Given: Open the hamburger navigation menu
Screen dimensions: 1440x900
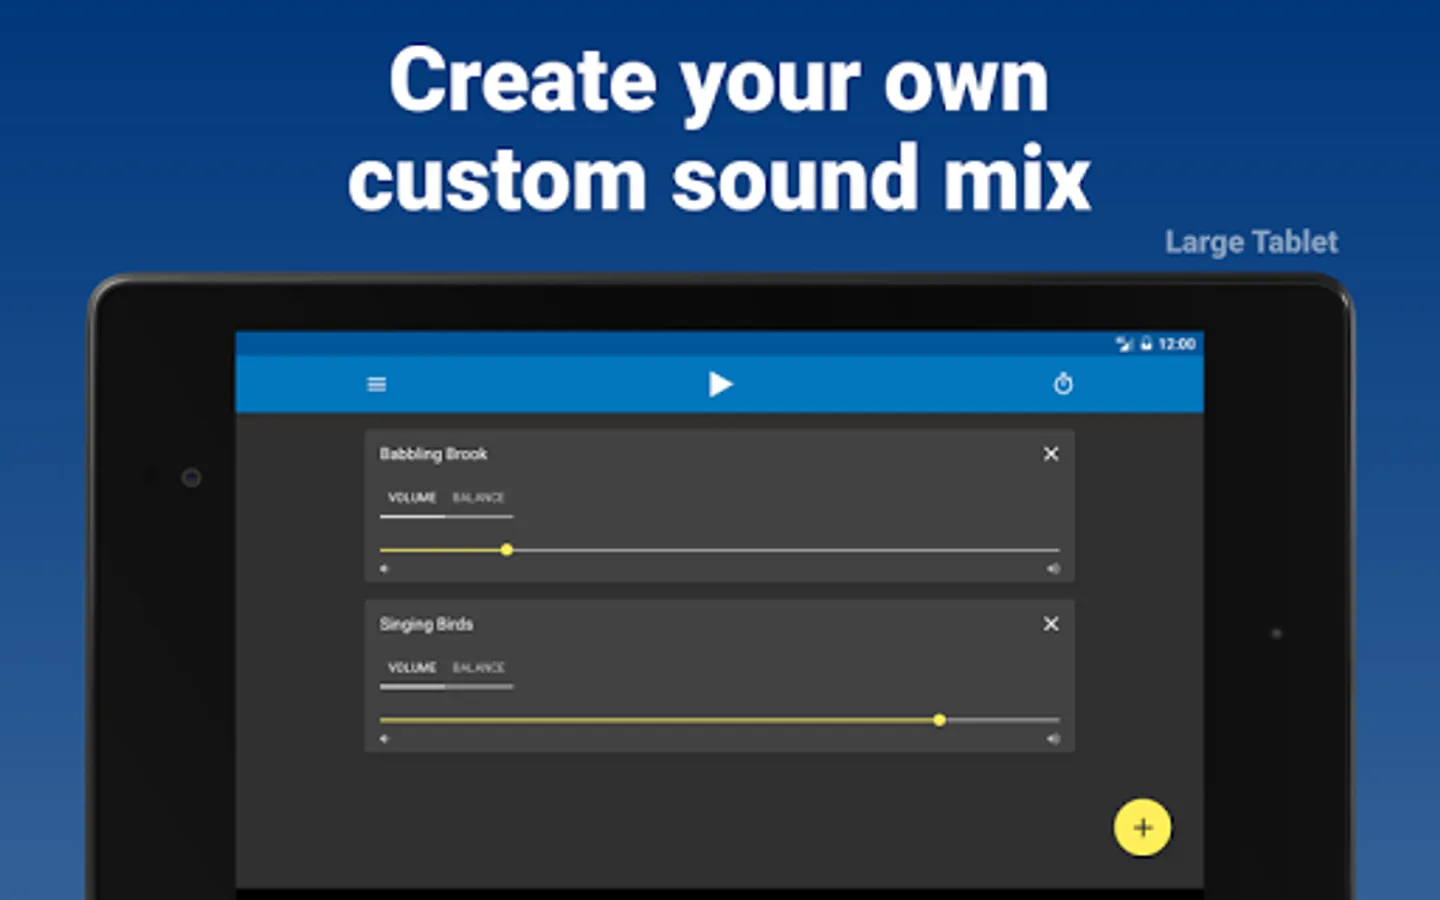Looking at the screenshot, I should [377, 384].
